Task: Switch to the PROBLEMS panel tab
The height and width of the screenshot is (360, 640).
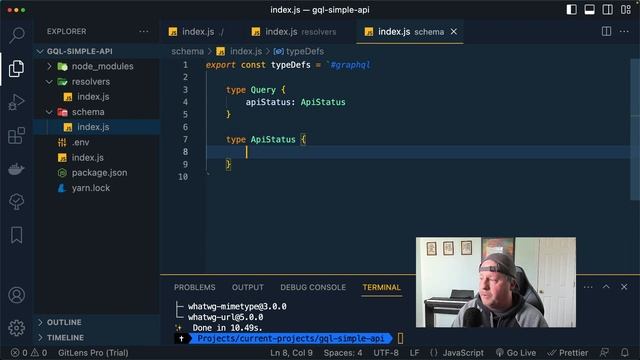Action: point(195,287)
